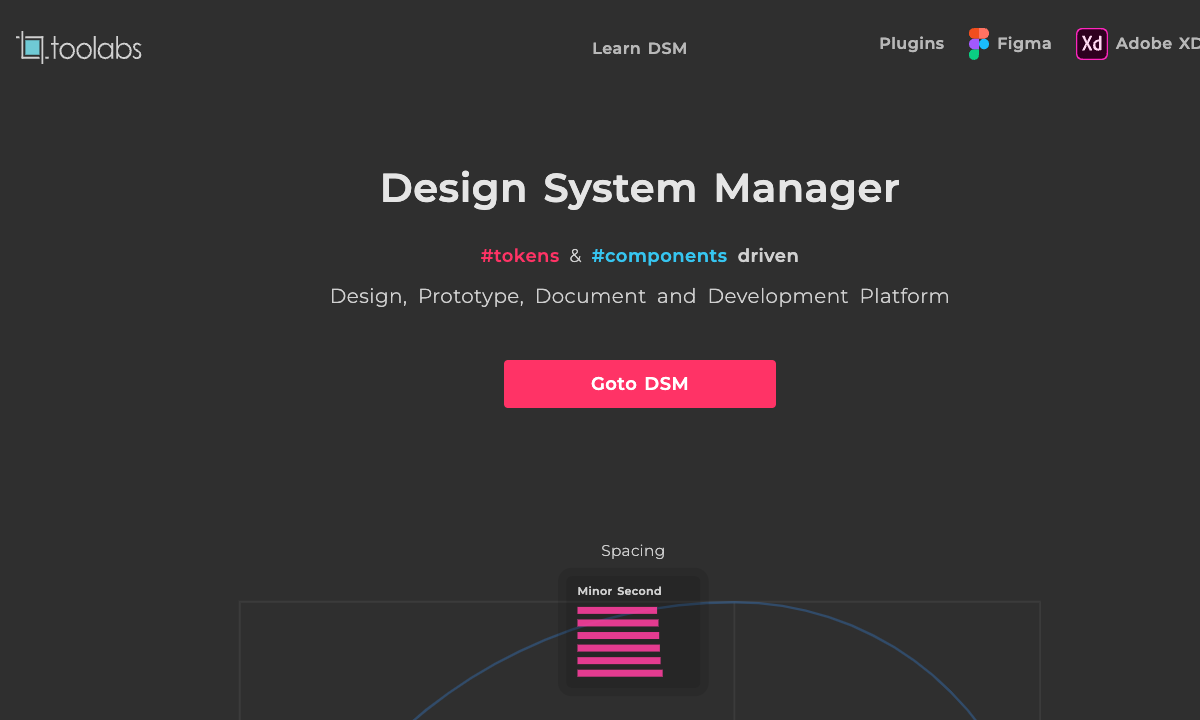Click the word 'driven' in tagline
Image resolution: width=1200 pixels, height=720 pixels.
pyautogui.click(x=768, y=256)
